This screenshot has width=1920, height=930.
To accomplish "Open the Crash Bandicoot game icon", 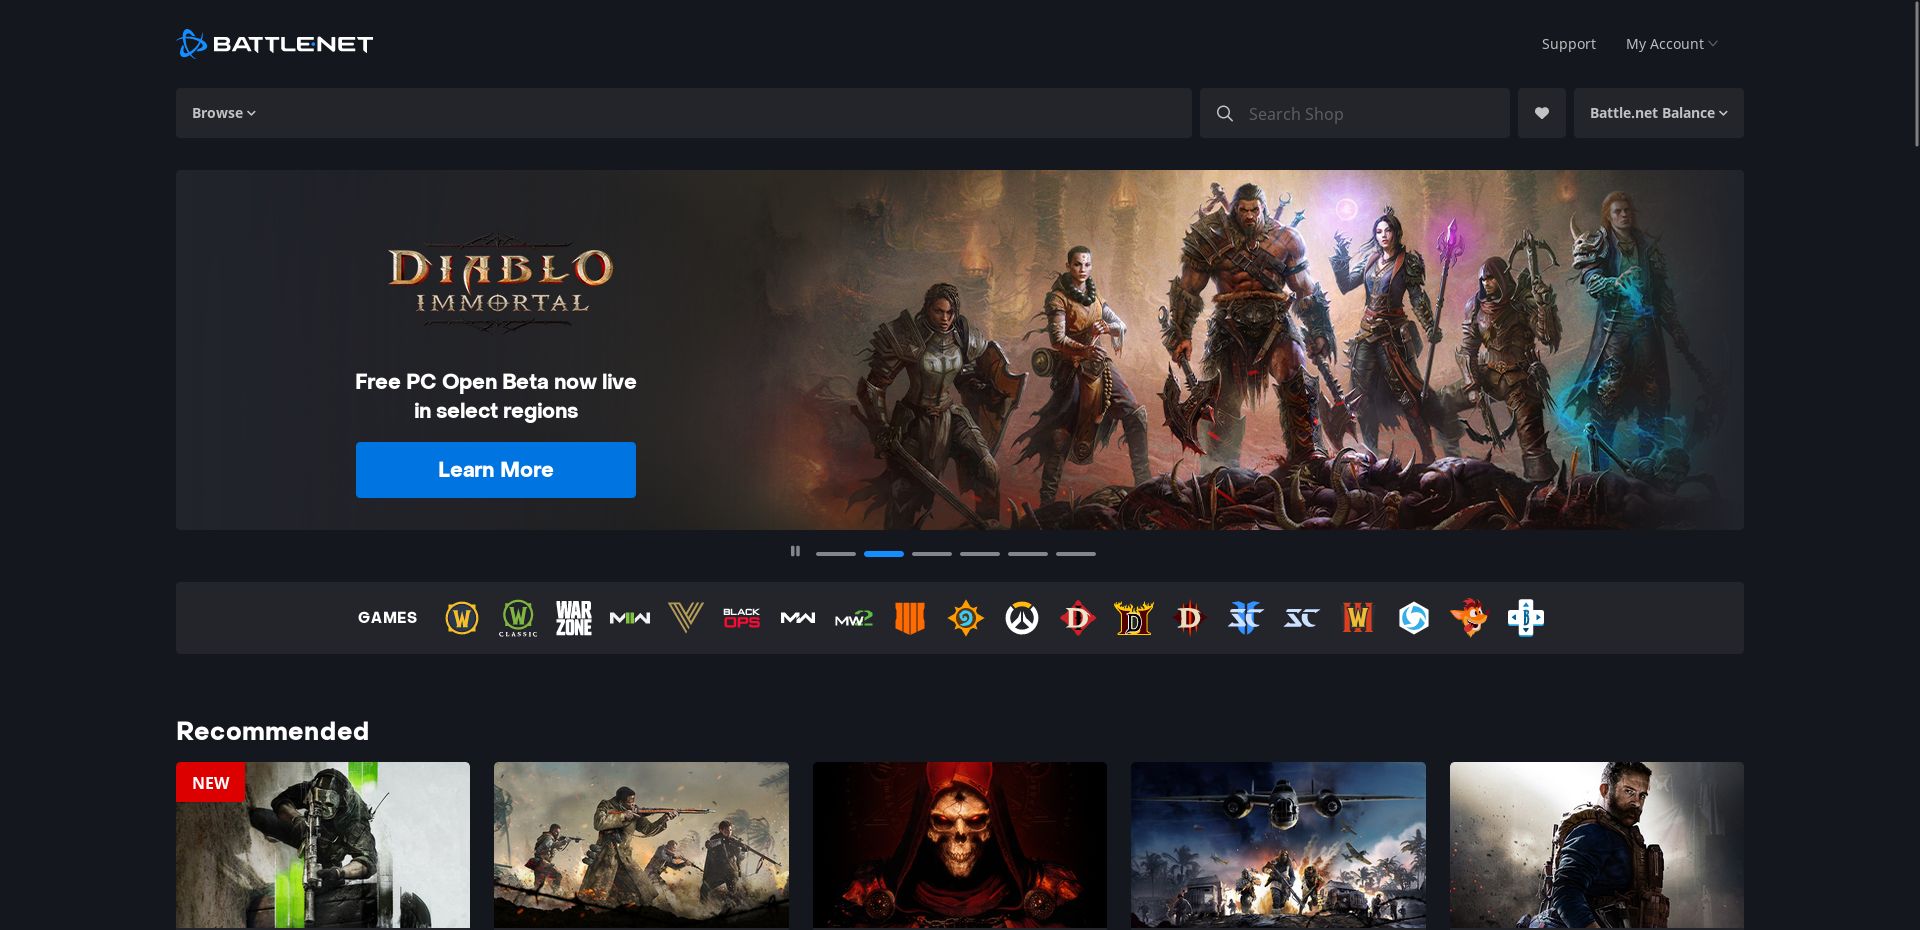I will pos(1470,618).
